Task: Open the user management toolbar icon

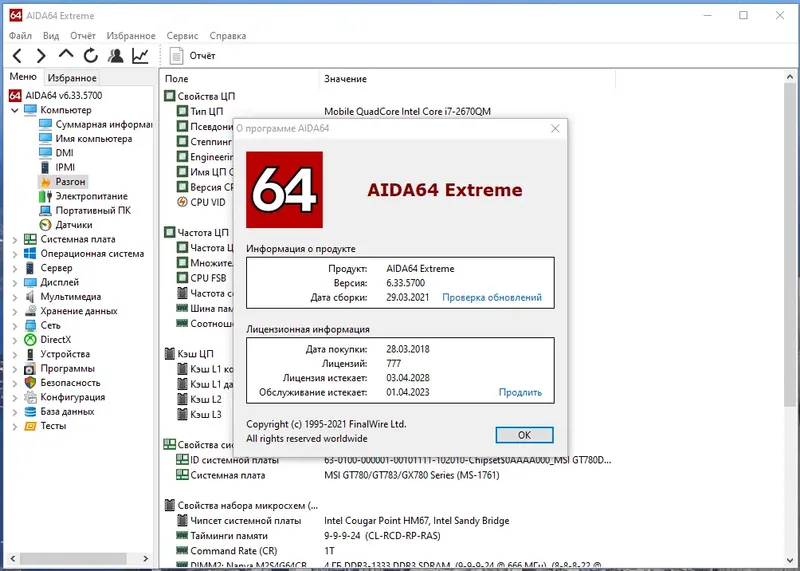Action: click(x=116, y=55)
